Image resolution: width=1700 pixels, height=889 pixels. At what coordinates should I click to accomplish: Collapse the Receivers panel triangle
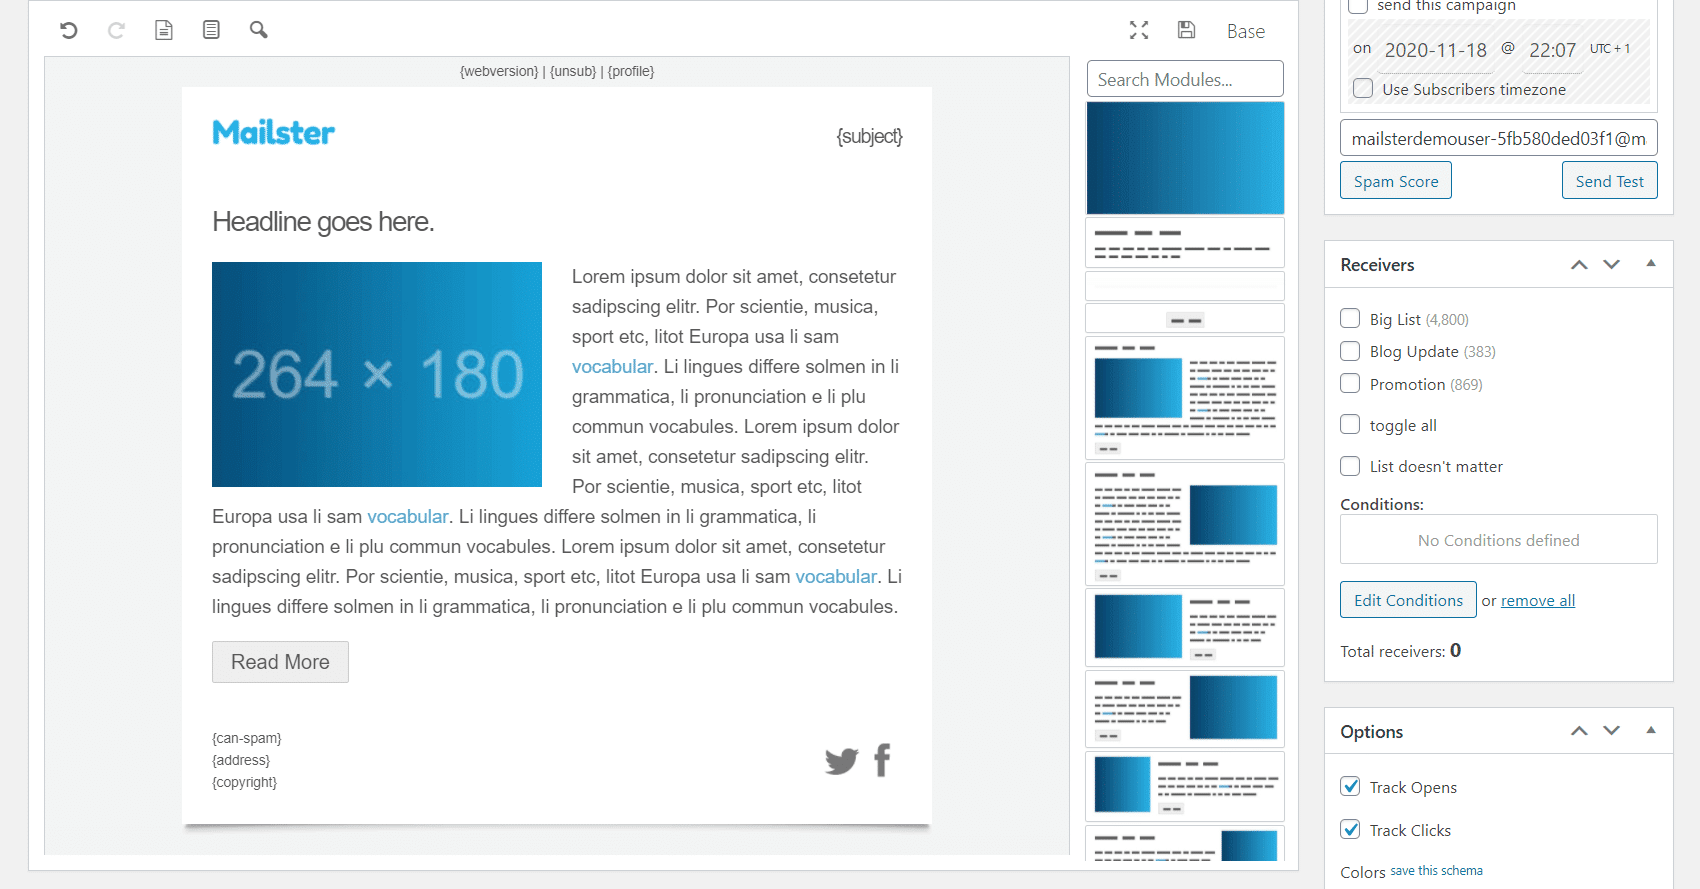tap(1651, 263)
